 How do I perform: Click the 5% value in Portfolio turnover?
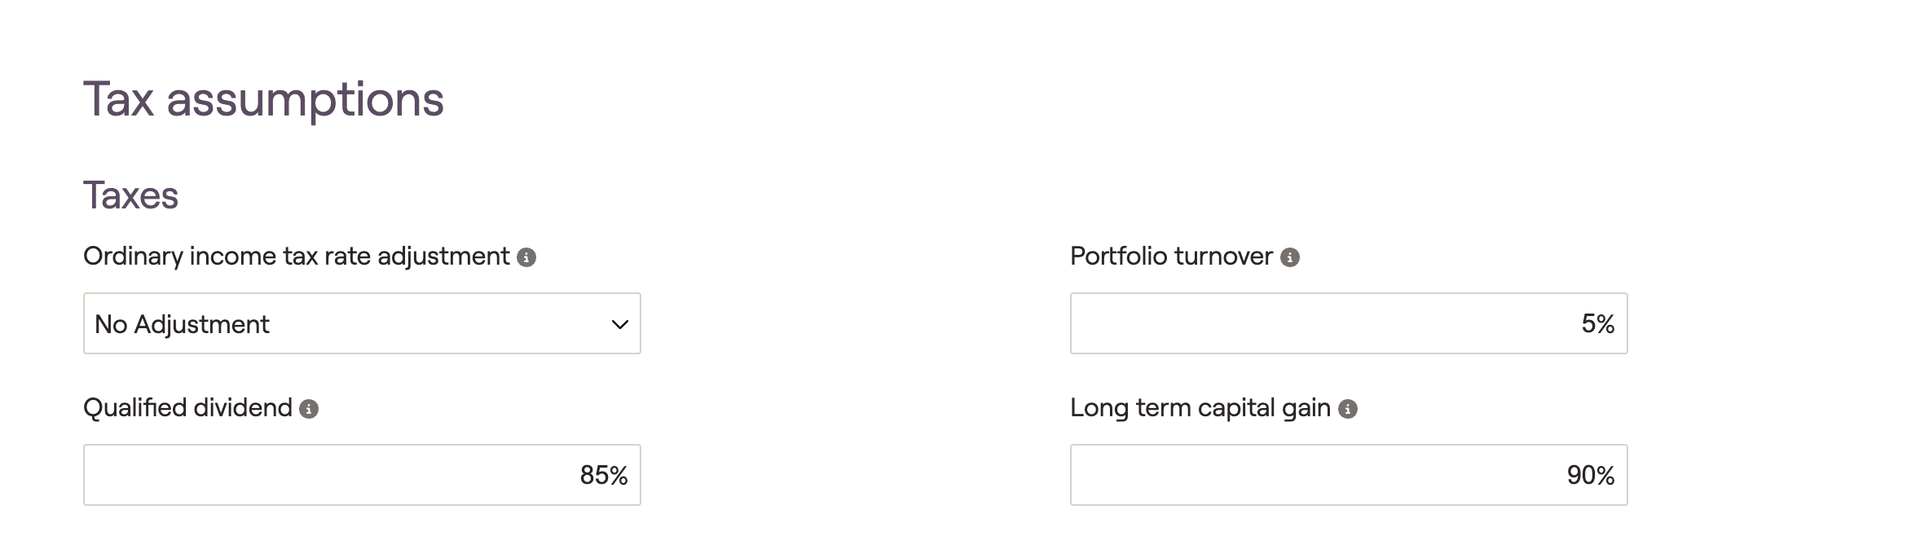1598,324
